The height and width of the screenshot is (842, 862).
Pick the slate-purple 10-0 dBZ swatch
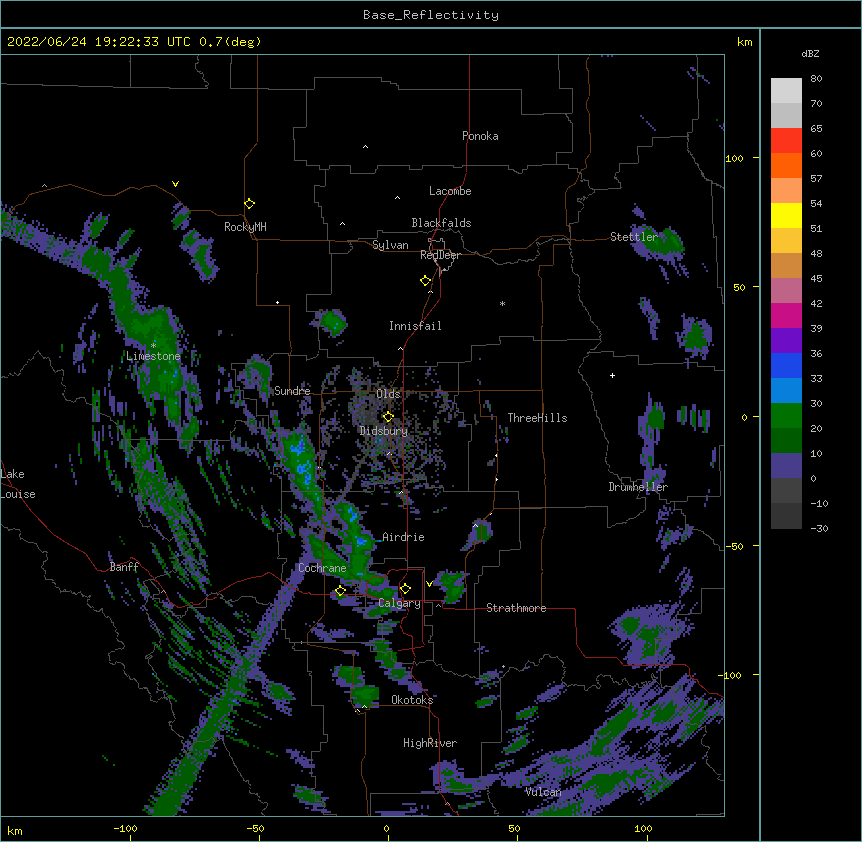pyautogui.click(x=786, y=466)
